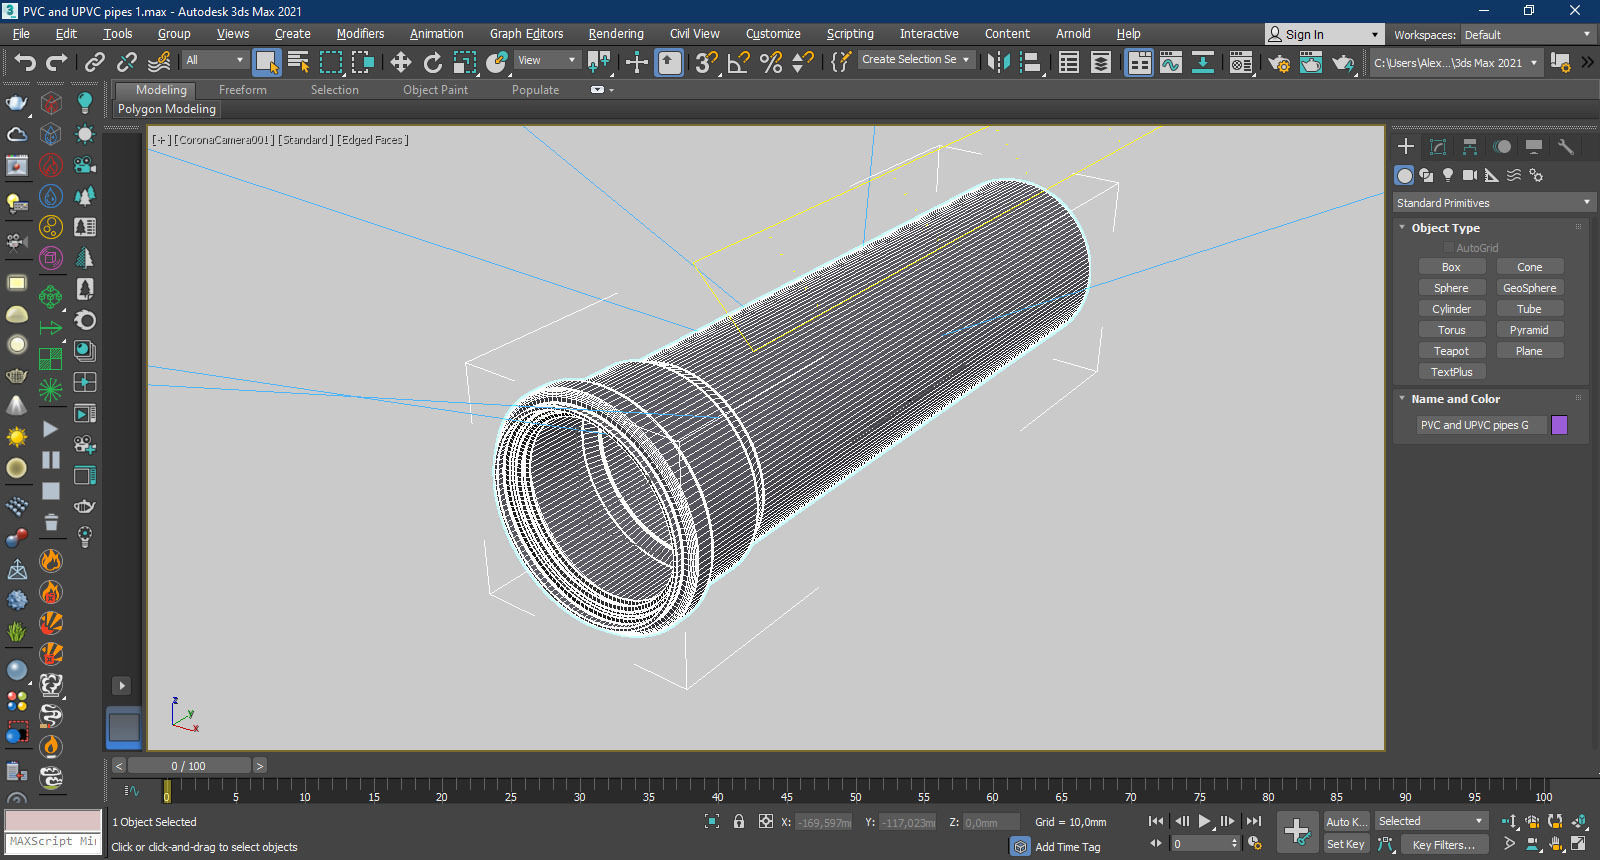Toggle Set Key mode
Image resolution: width=1600 pixels, height=860 pixels.
point(1345,844)
